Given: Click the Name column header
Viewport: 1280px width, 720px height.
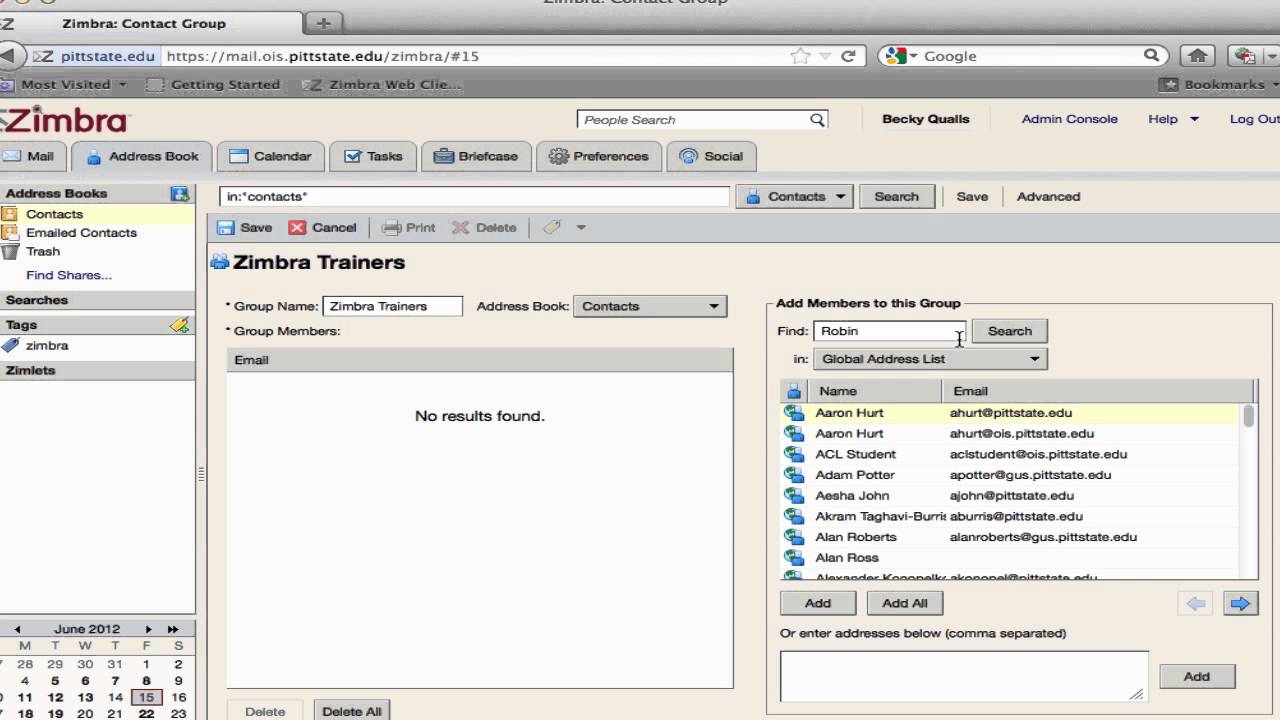Looking at the screenshot, I should tap(875, 391).
